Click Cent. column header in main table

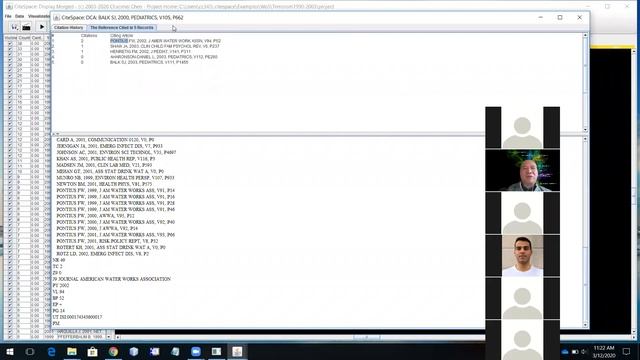click(37, 38)
